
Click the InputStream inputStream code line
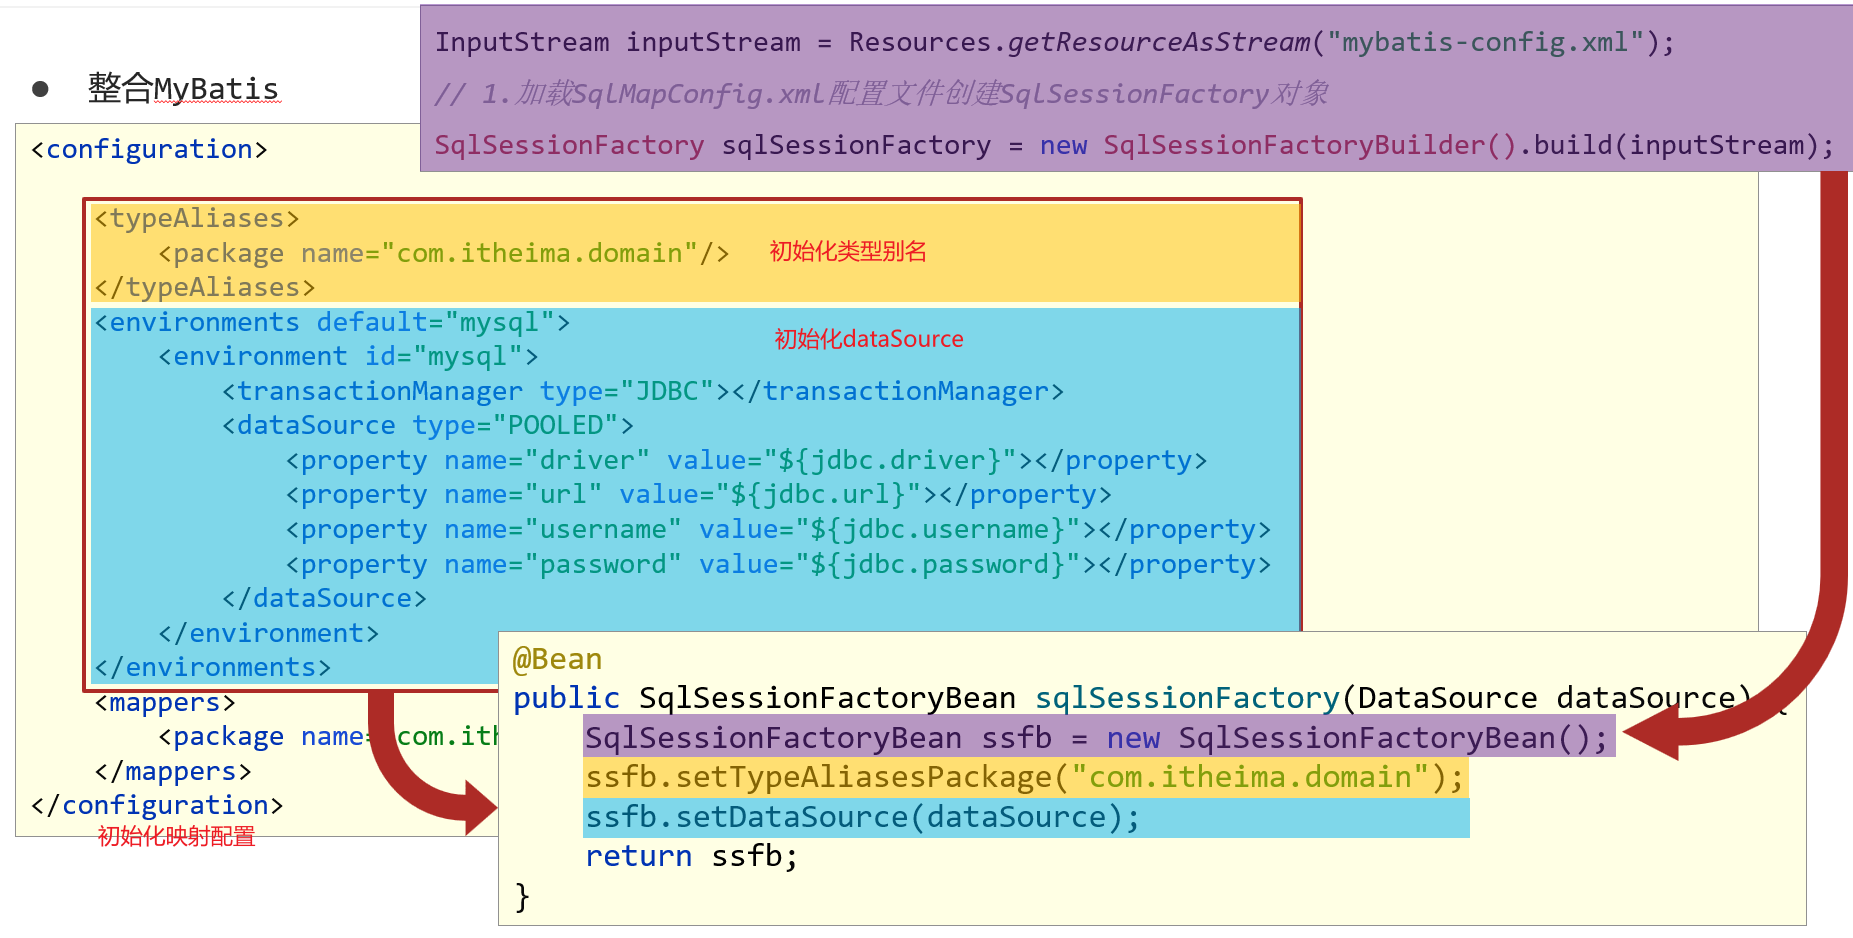(x=1054, y=42)
